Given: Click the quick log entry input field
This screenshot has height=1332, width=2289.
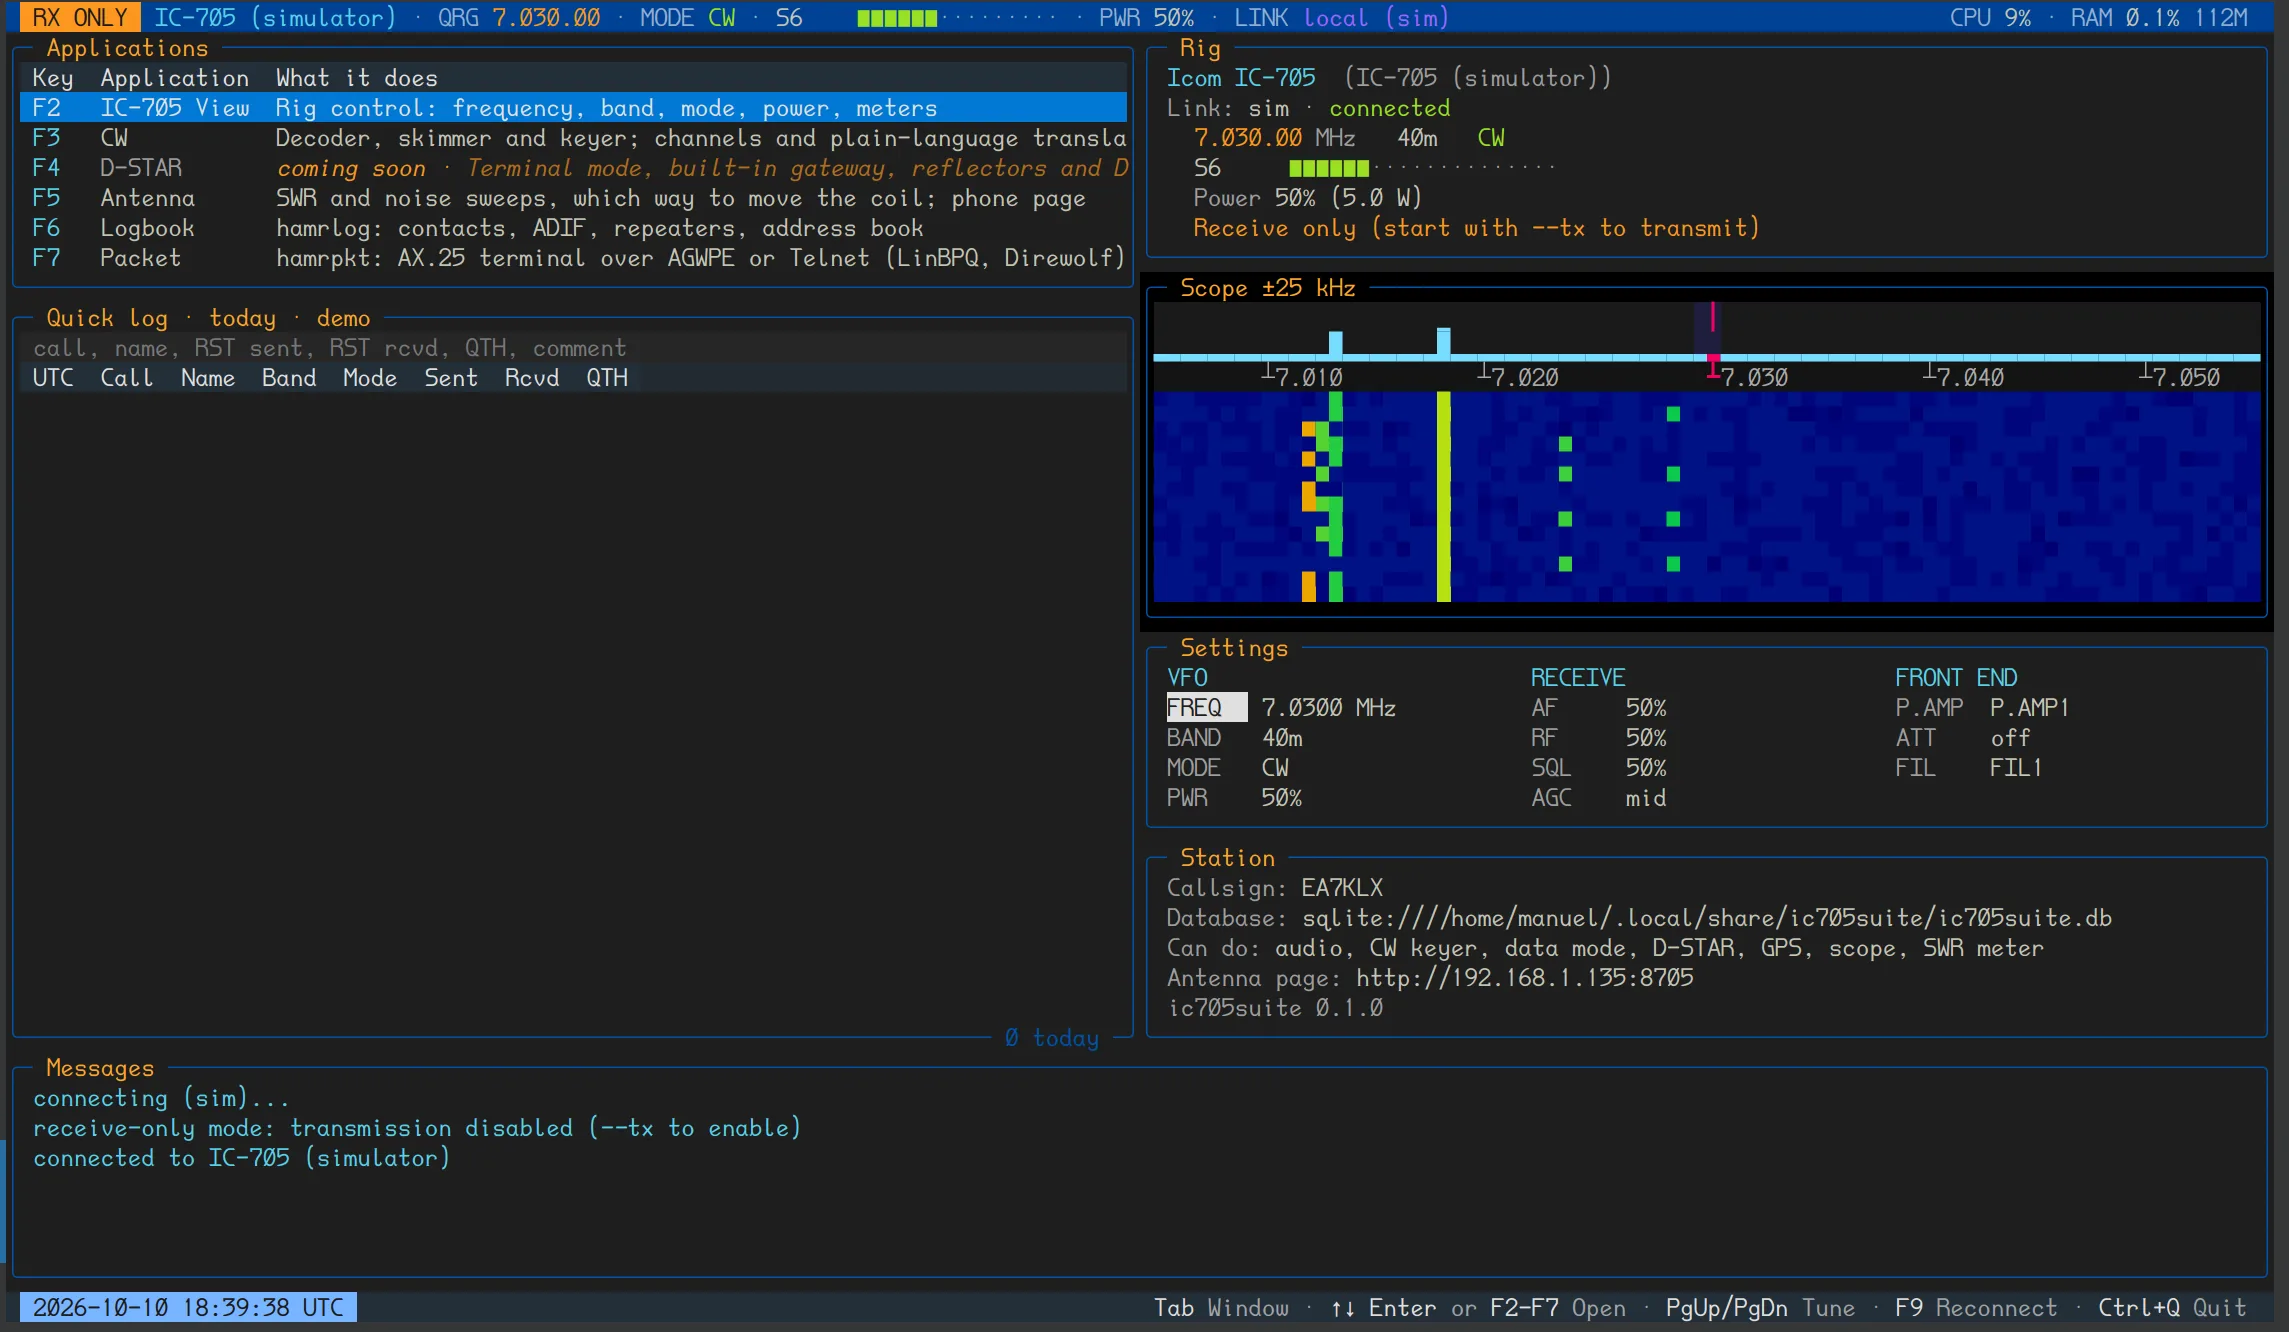Looking at the screenshot, I should [x=573, y=348].
